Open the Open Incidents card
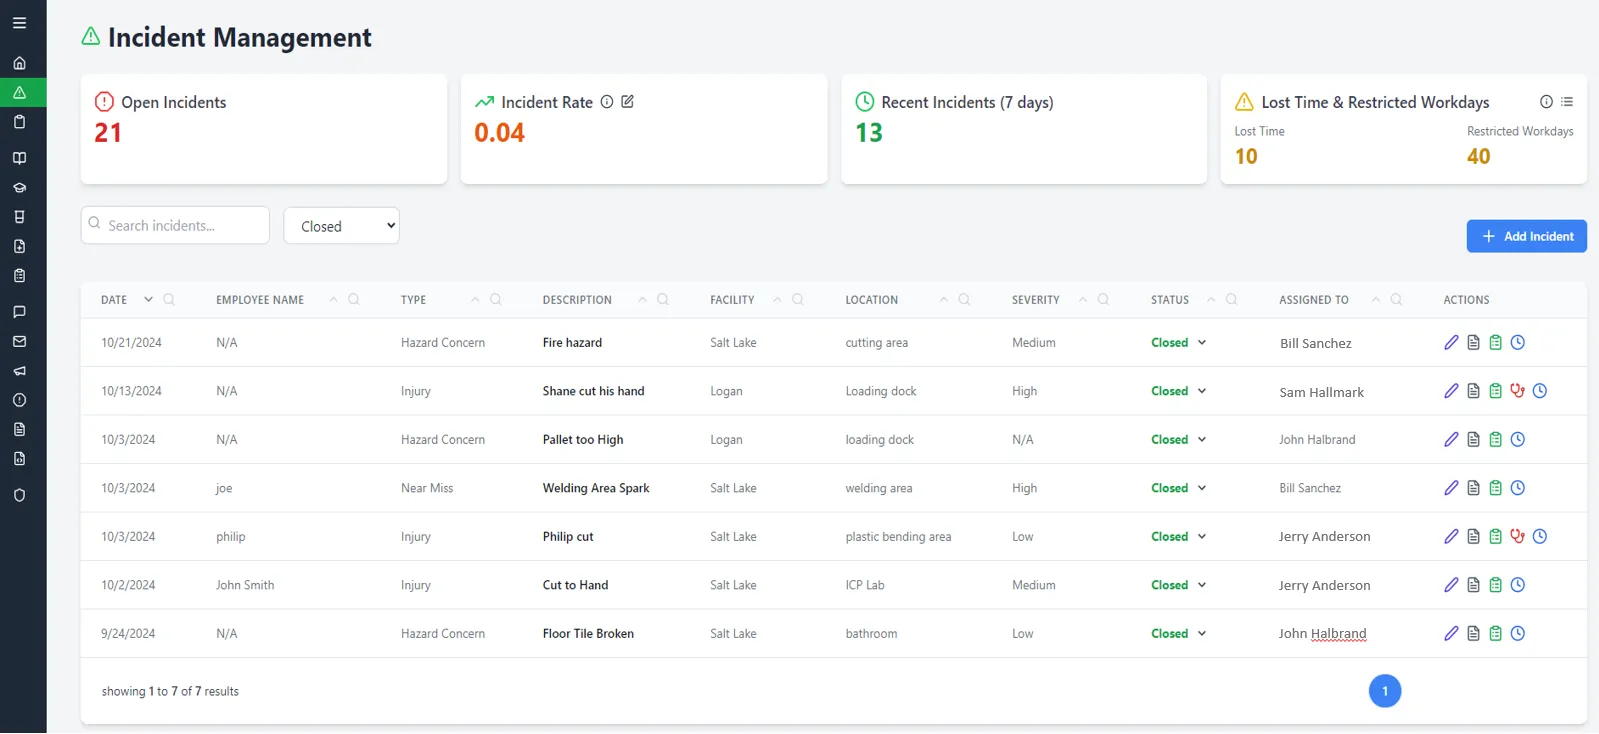Screen dimensions: 1599x734 point(264,129)
